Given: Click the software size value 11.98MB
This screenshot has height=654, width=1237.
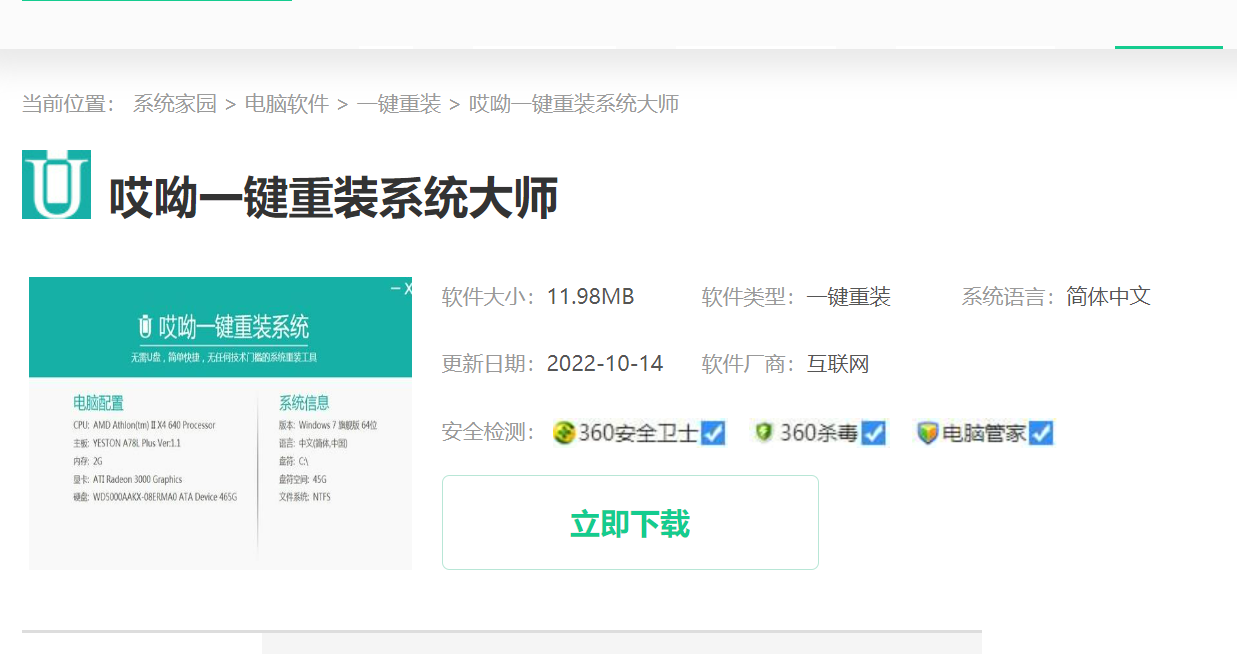Looking at the screenshot, I should tap(591, 297).
